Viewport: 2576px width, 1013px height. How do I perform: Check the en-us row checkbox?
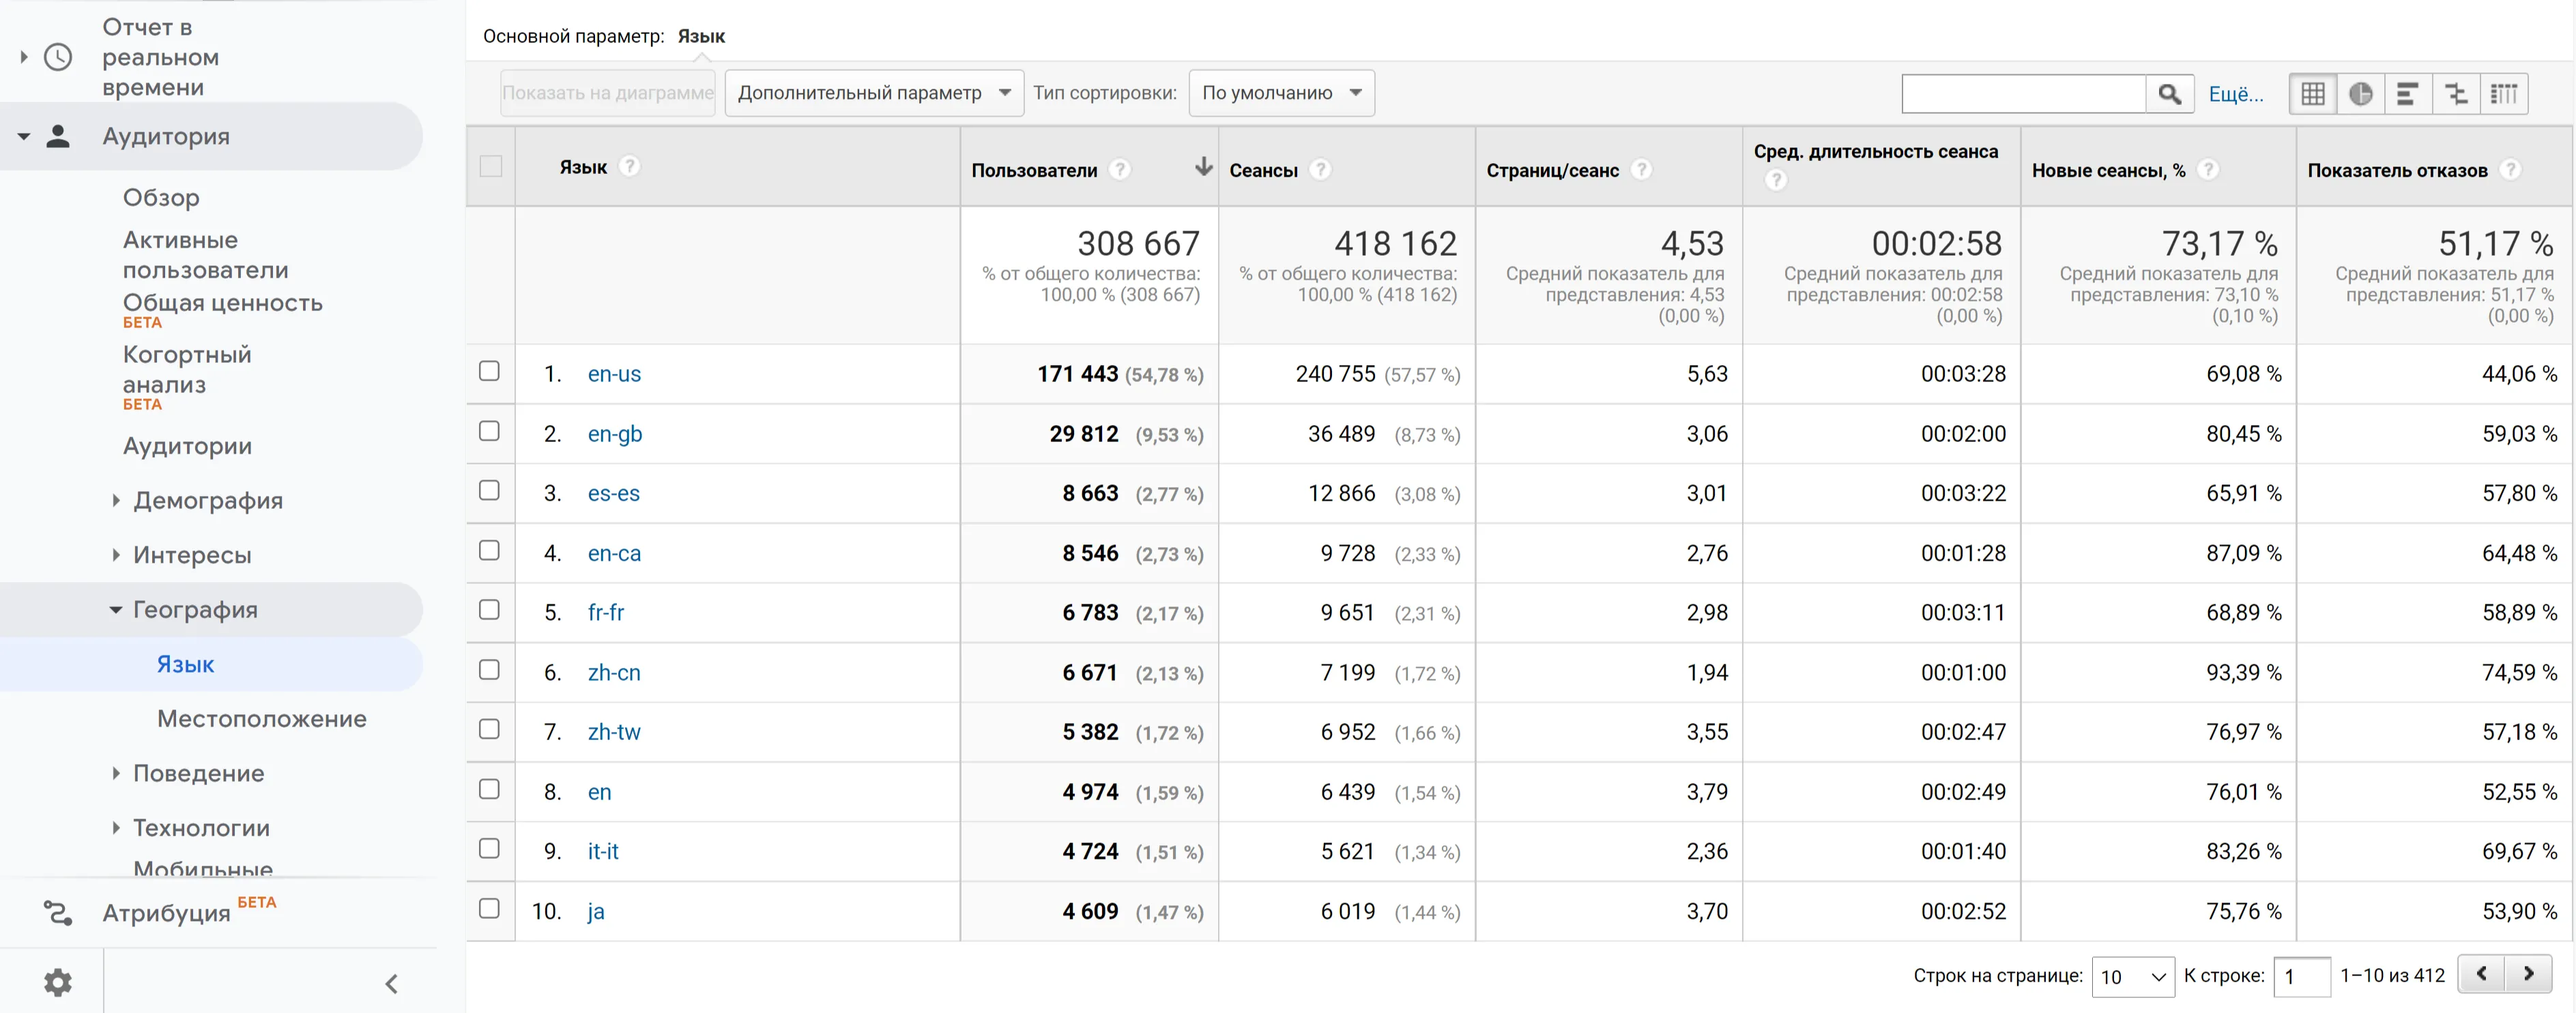point(489,371)
